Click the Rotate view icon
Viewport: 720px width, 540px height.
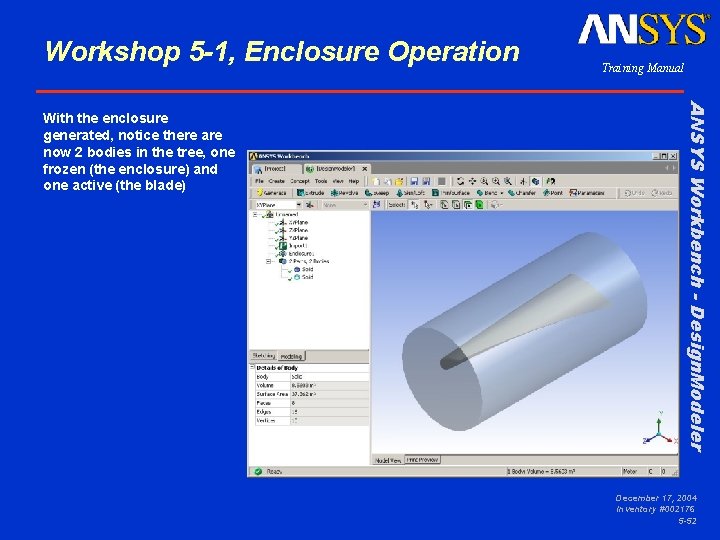460,181
